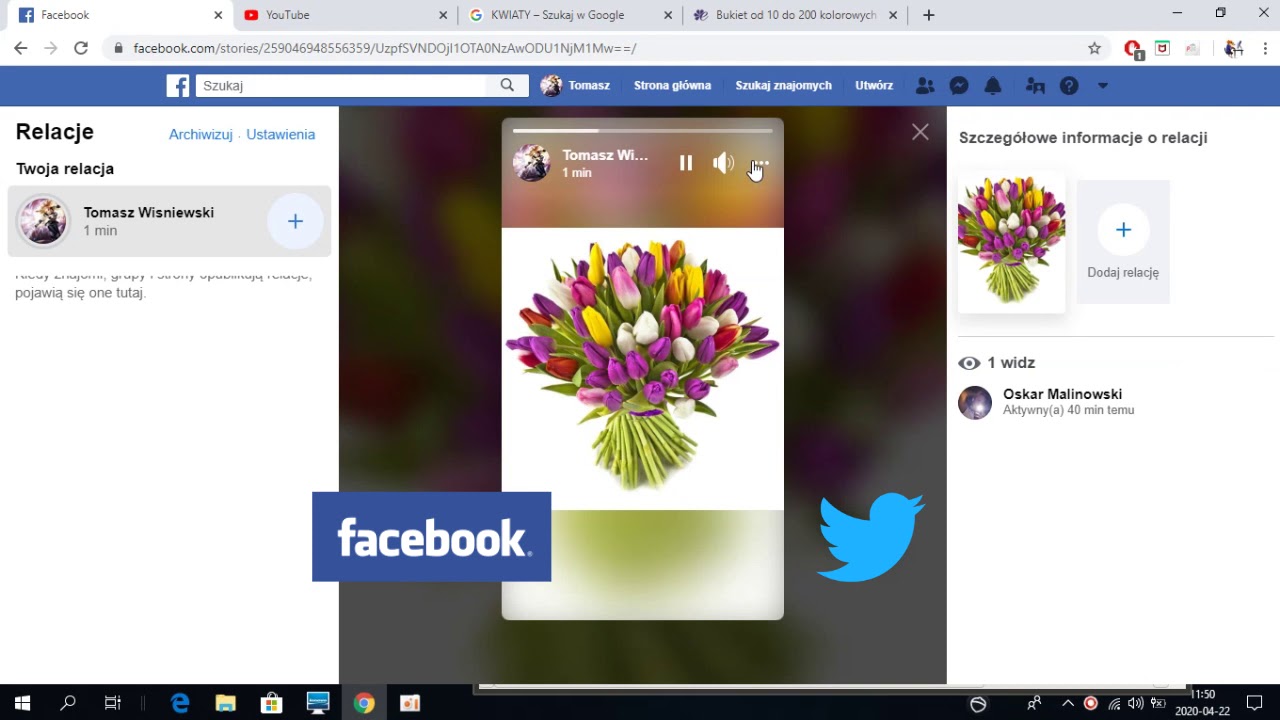Open Windows taskbar search
The width and height of the screenshot is (1280, 720).
pyautogui.click(x=68, y=703)
